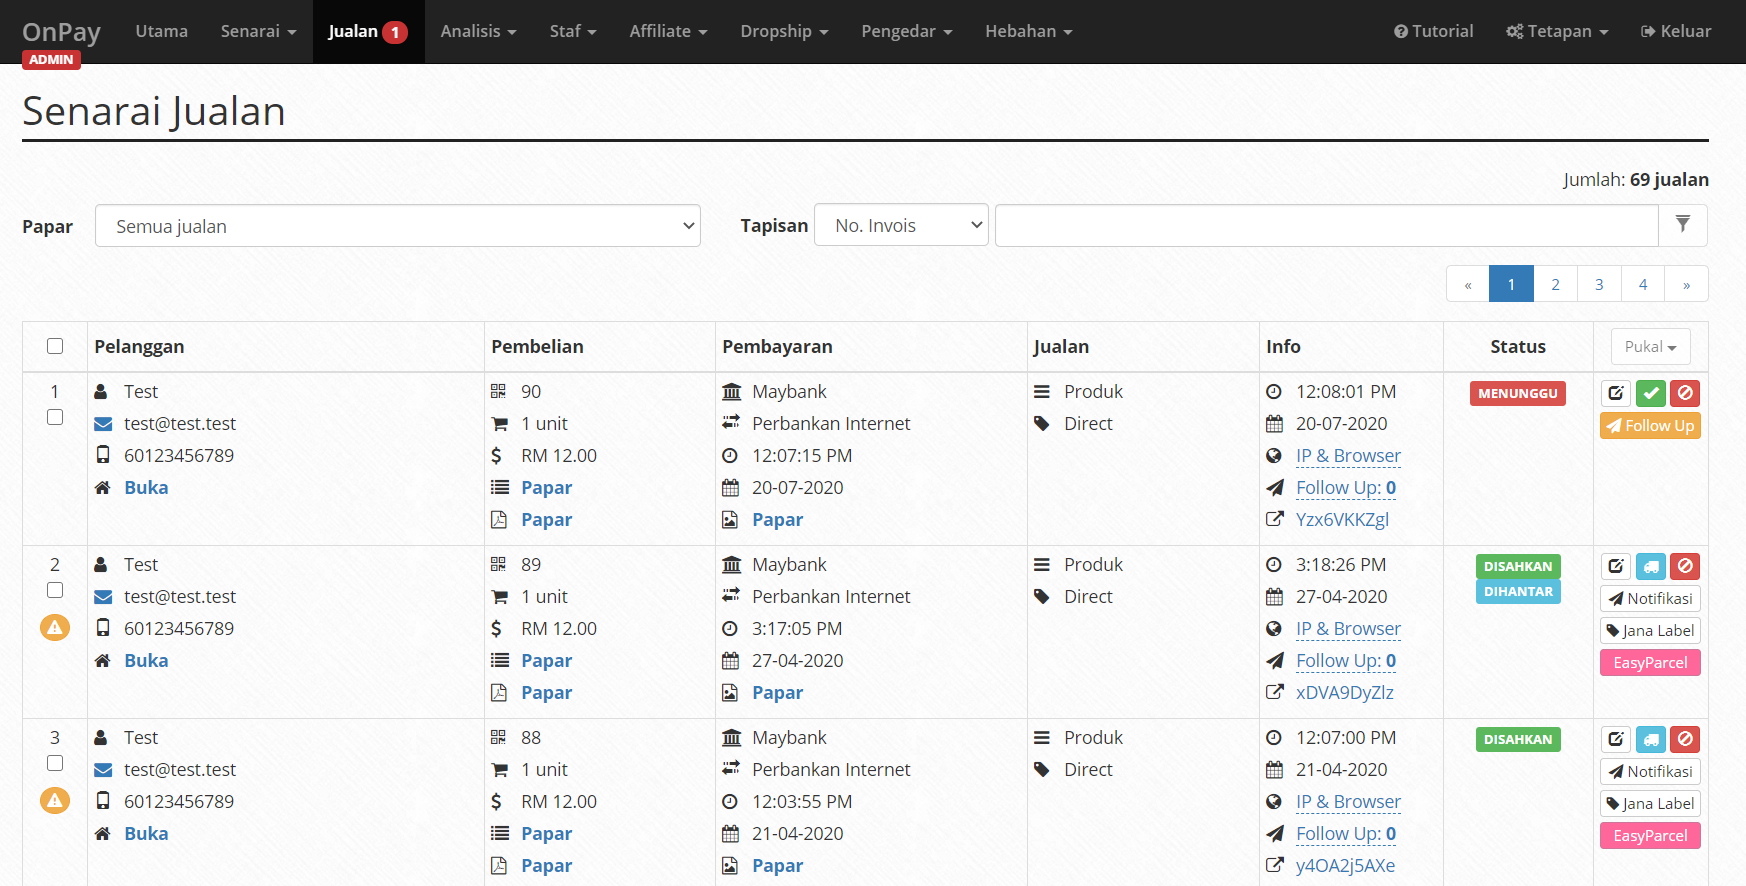Go to page 2 of sales list
Viewport: 1746px width, 886px height.
tap(1555, 284)
